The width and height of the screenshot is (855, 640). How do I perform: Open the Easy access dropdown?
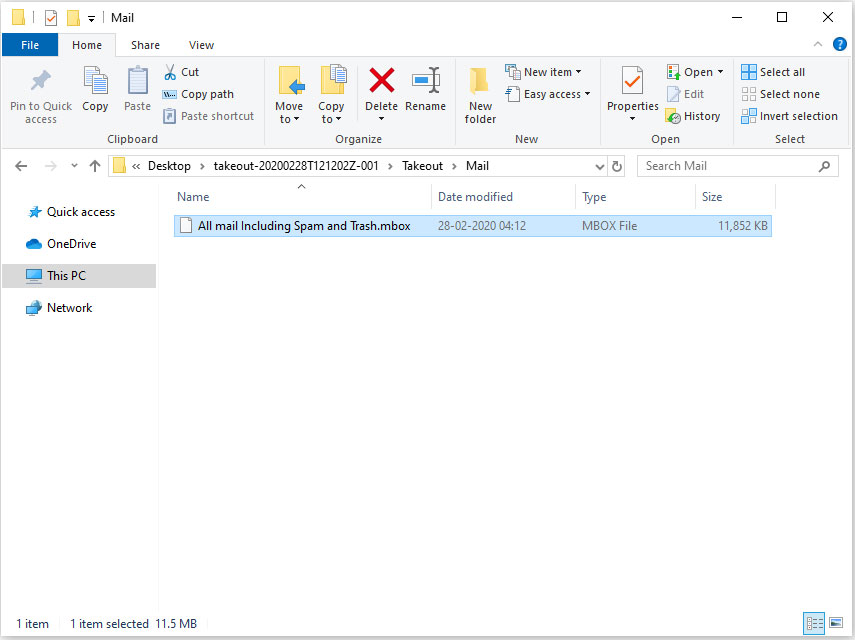[x=548, y=93]
